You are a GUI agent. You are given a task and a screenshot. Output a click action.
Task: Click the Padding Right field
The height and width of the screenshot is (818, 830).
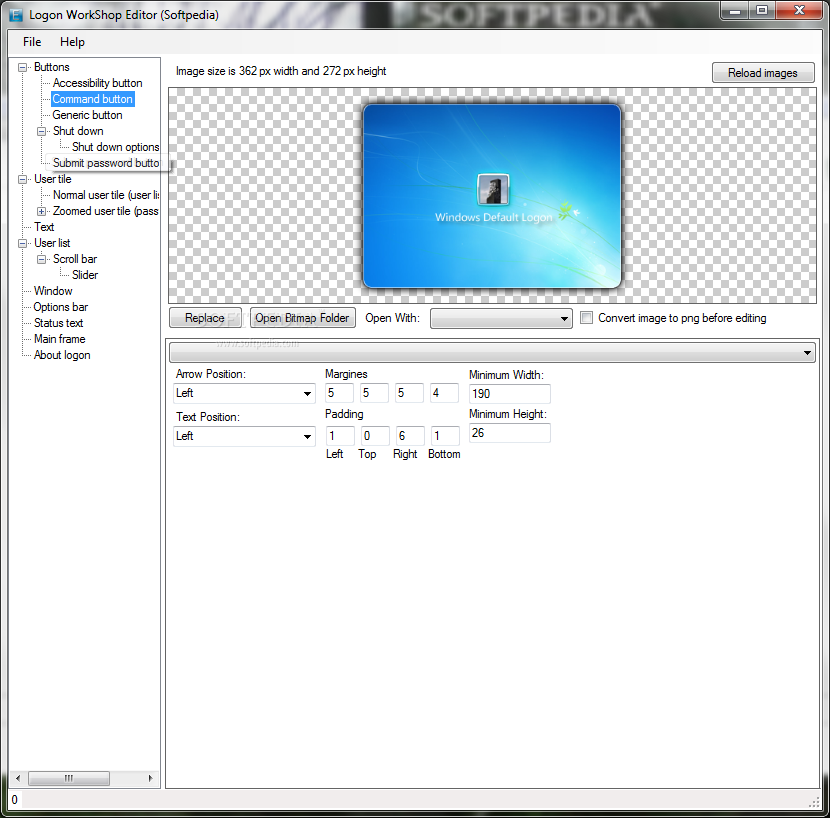[x=410, y=436]
